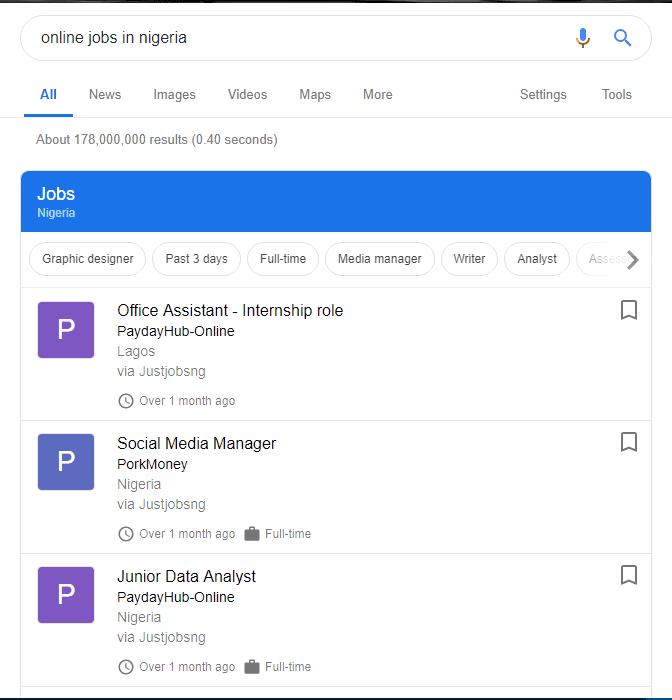This screenshot has width=672, height=700.
Task: Click the briefcase icon for Social Media Manager
Action: click(x=252, y=533)
